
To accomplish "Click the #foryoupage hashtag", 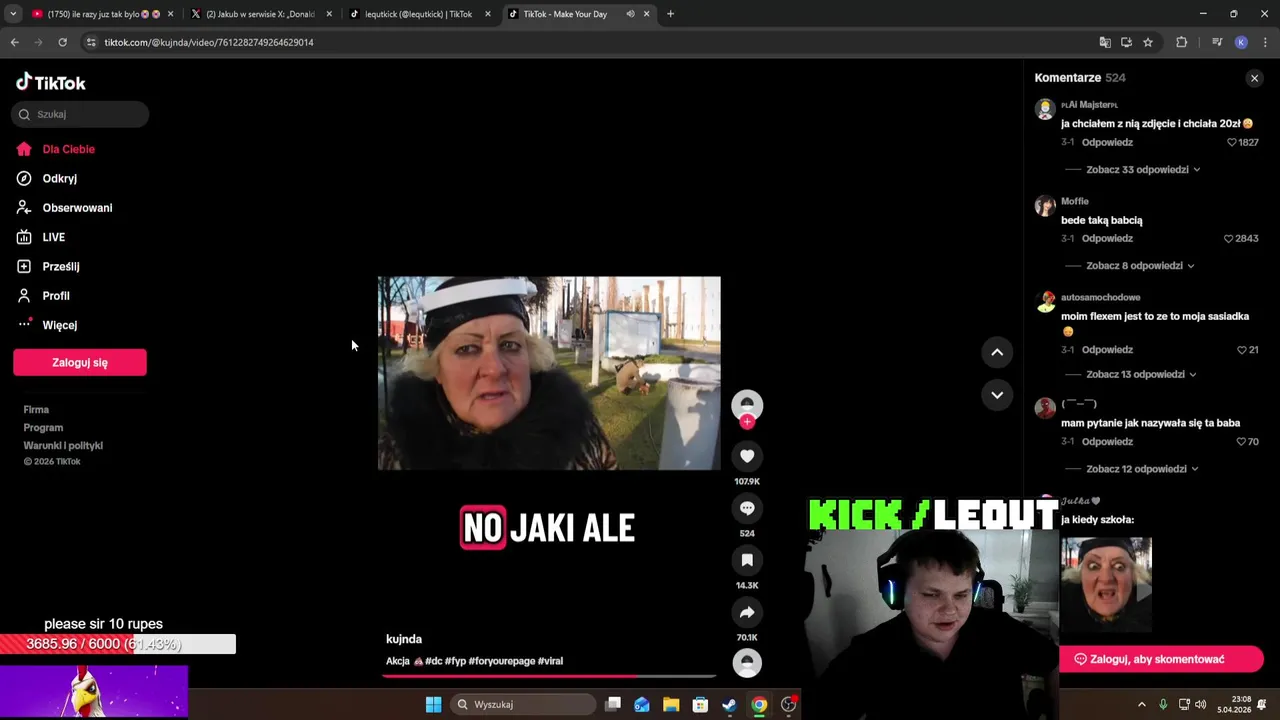I will [502, 661].
